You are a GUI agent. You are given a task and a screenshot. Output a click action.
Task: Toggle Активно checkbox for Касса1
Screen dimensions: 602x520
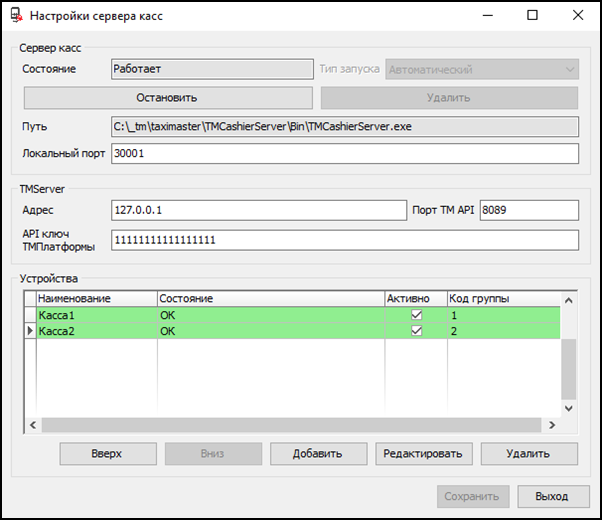tap(416, 315)
